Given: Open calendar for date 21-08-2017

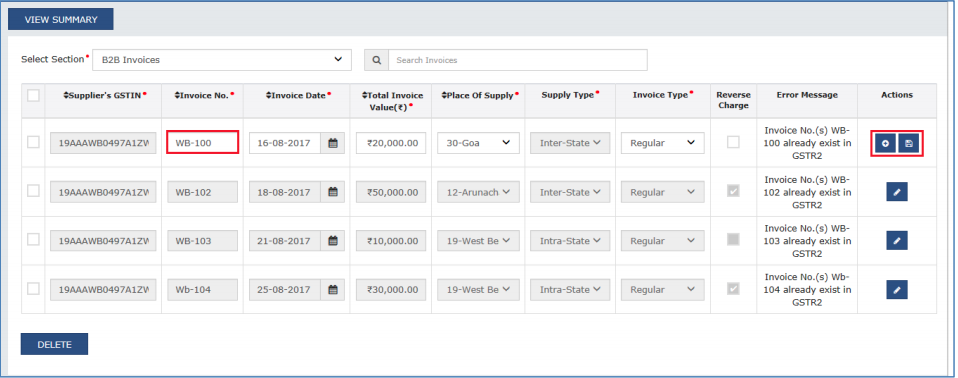Looking at the screenshot, I should tap(333, 241).
